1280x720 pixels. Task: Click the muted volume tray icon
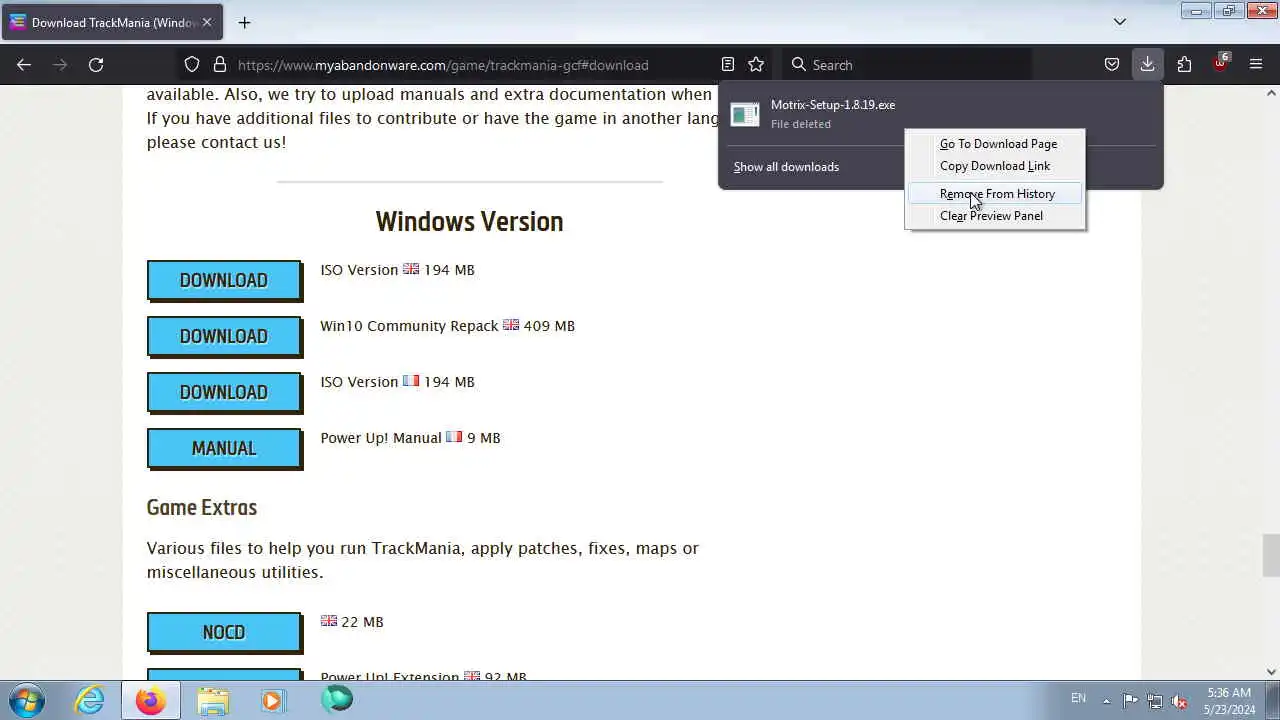click(x=1180, y=701)
